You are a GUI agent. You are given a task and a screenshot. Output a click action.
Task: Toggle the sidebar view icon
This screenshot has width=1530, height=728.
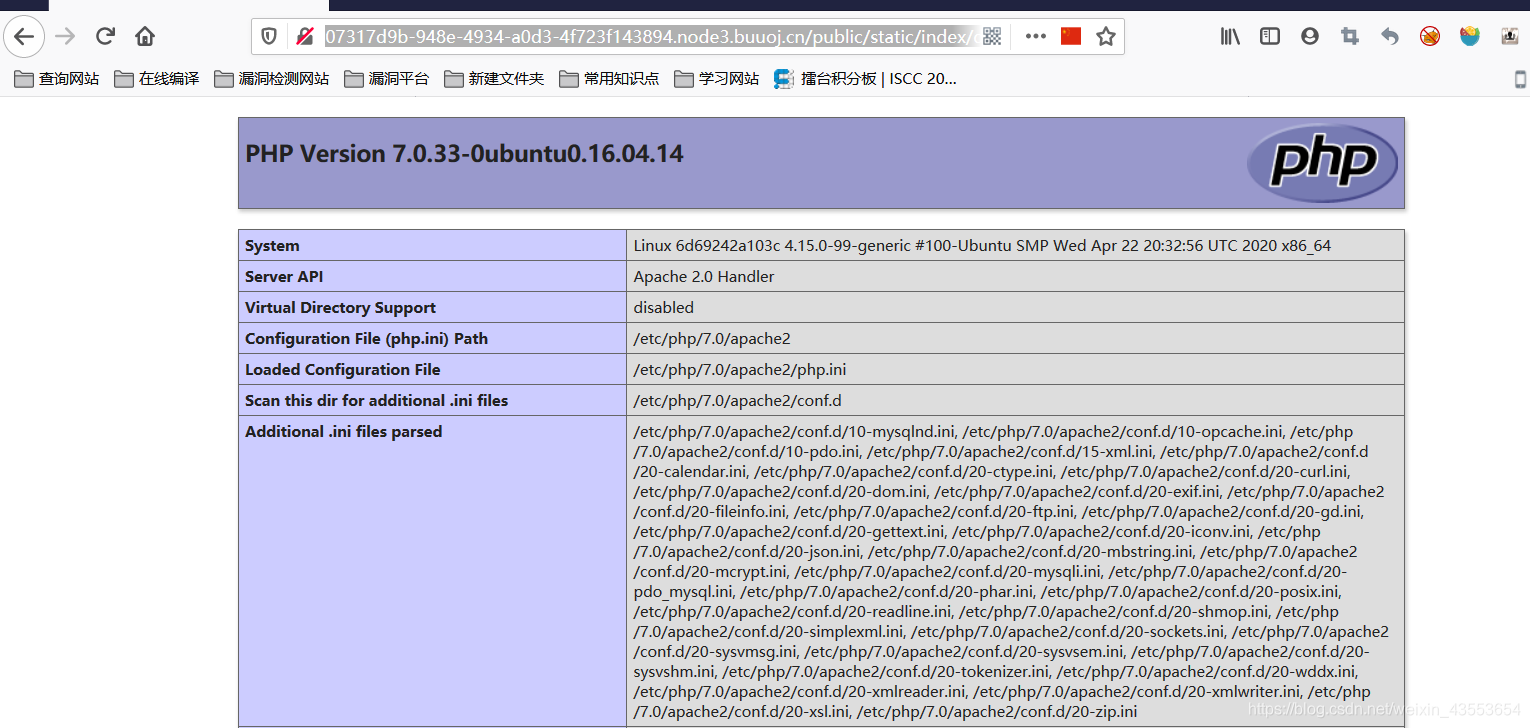pyautogui.click(x=1270, y=37)
